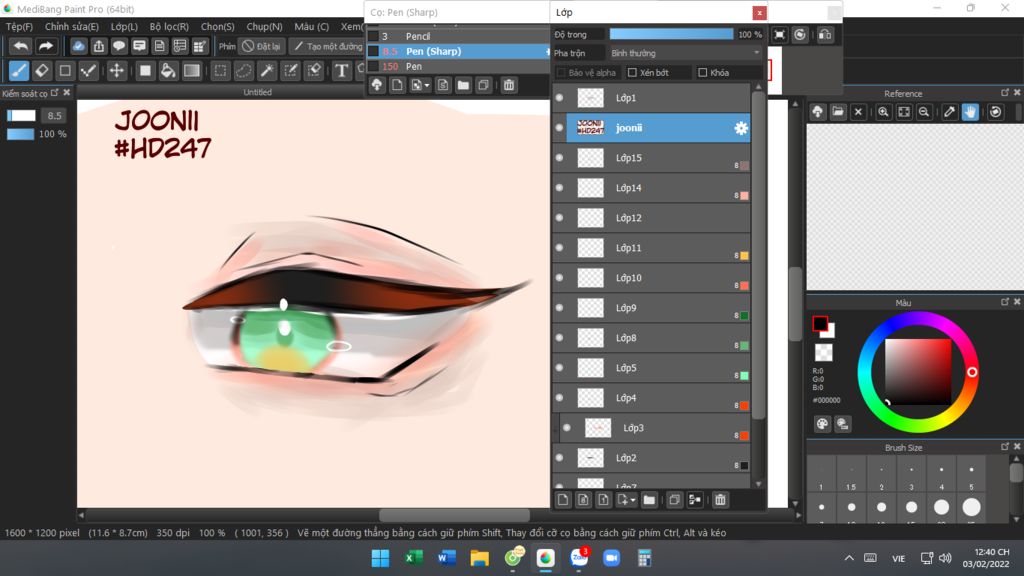
Task: Open the color palette icon in Màu panel
Action: coord(822,424)
